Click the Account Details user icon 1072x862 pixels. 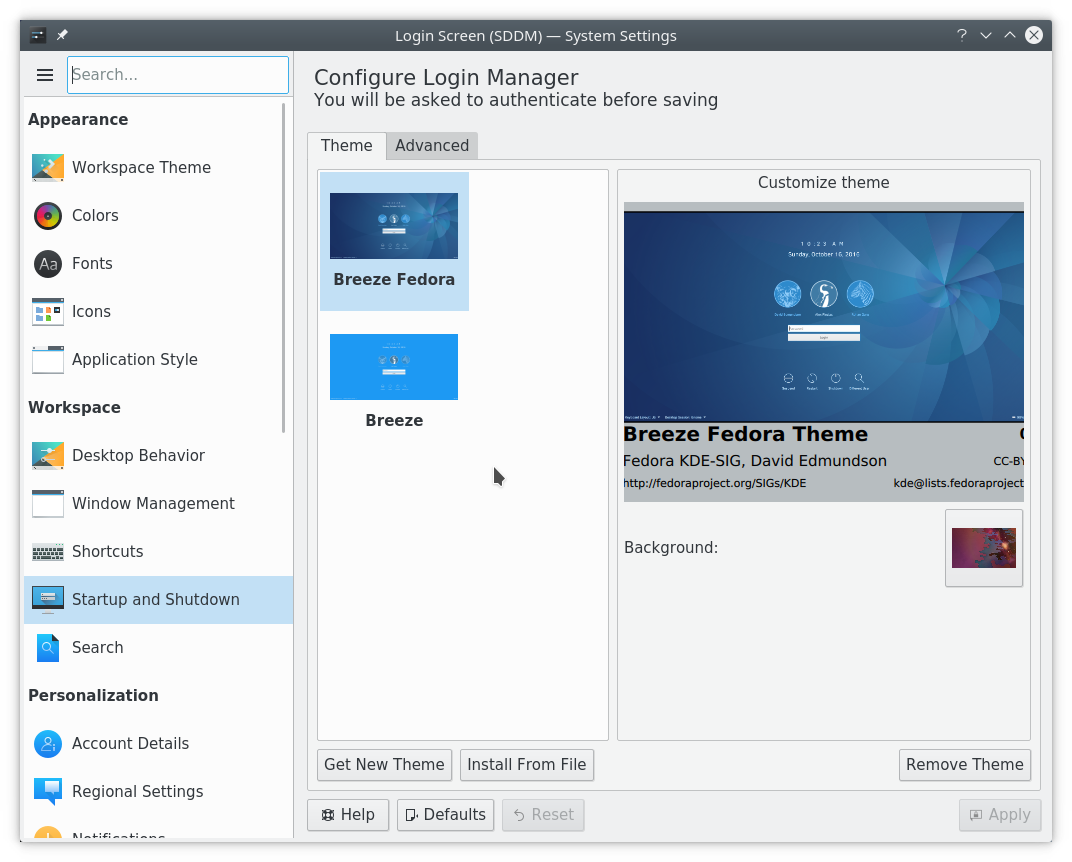[48, 743]
